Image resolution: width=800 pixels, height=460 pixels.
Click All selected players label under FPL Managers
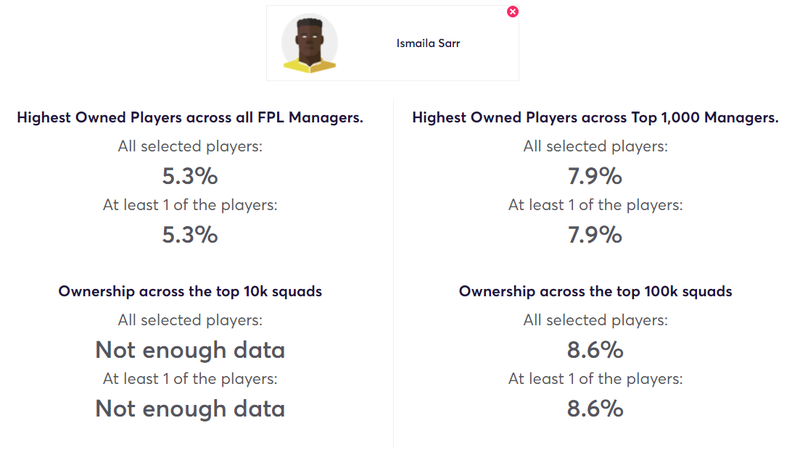tap(190, 146)
